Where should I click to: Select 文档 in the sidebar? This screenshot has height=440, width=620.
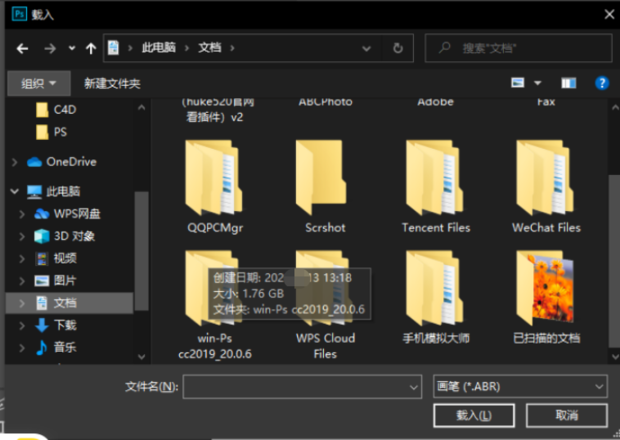click(70, 303)
